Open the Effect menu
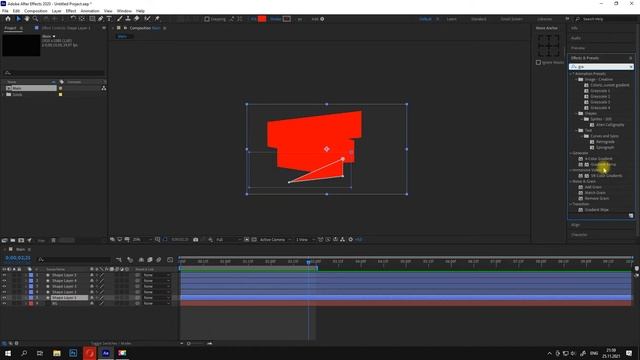 [x=71, y=11]
